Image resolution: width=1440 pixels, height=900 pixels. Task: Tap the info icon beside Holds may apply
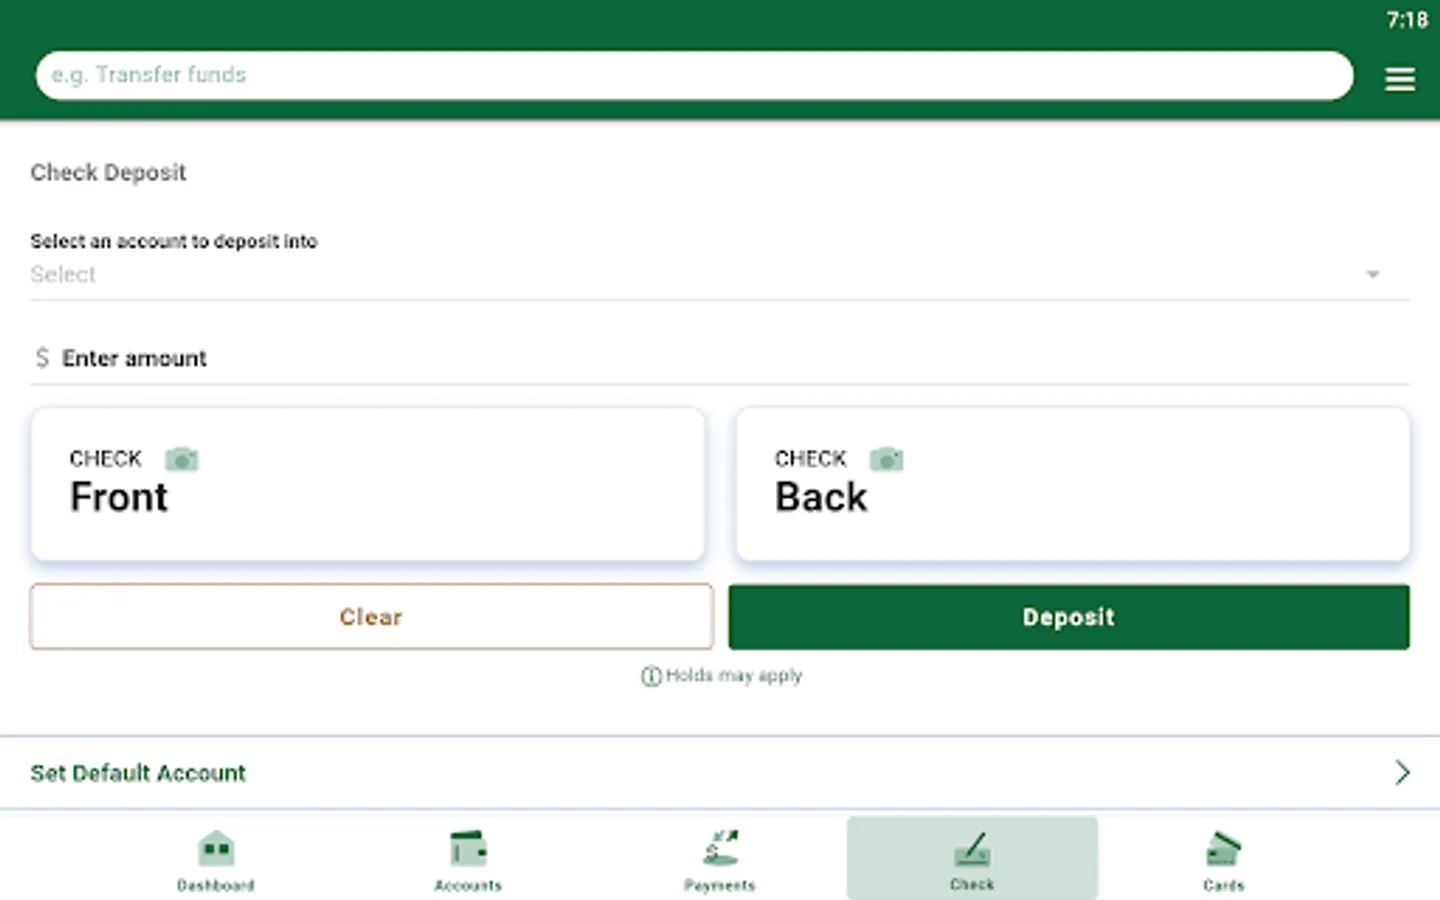coord(651,676)
